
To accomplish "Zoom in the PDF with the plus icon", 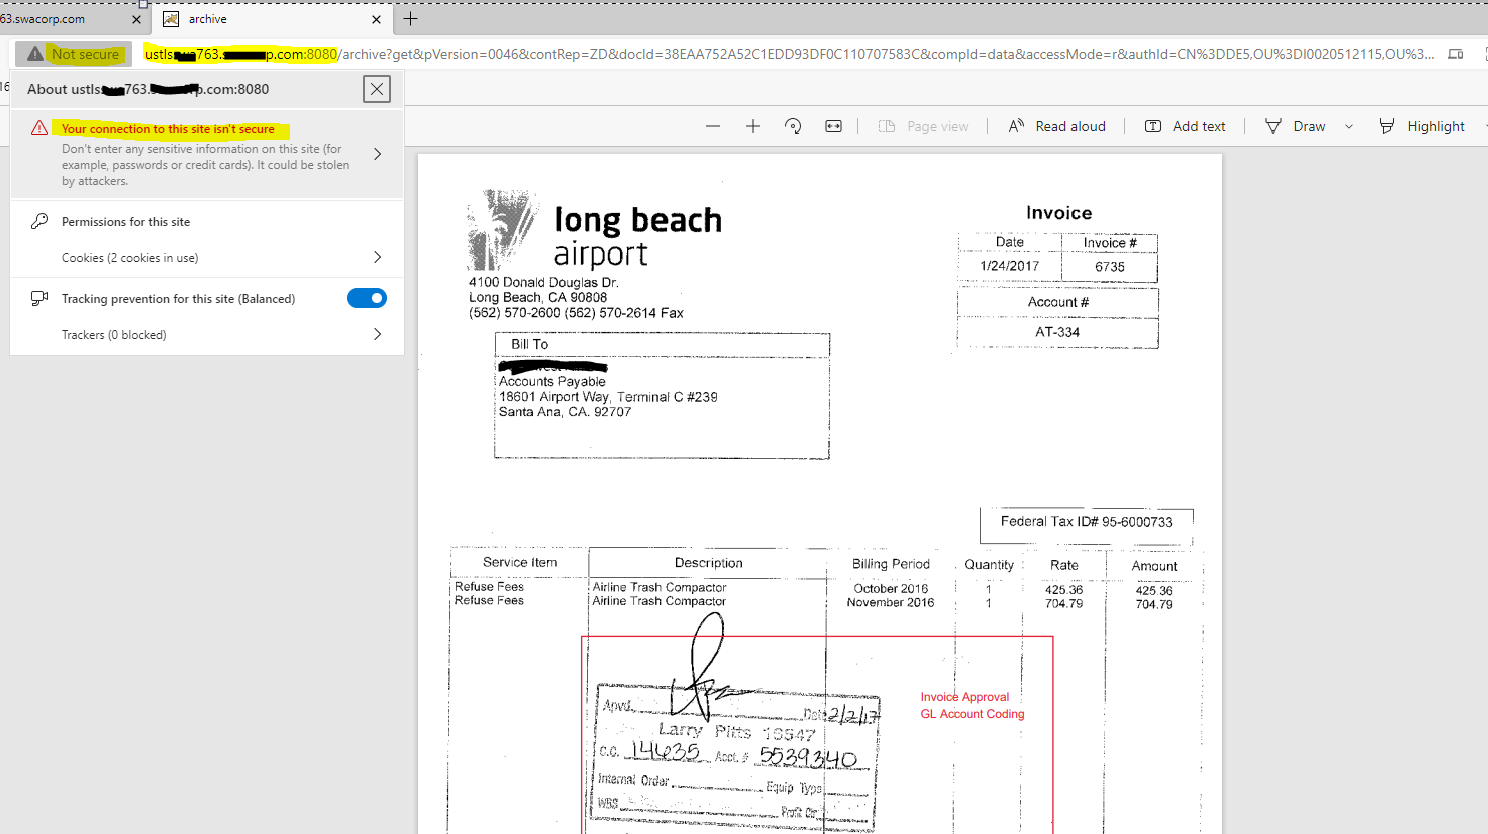I will (x=753, y=126).
